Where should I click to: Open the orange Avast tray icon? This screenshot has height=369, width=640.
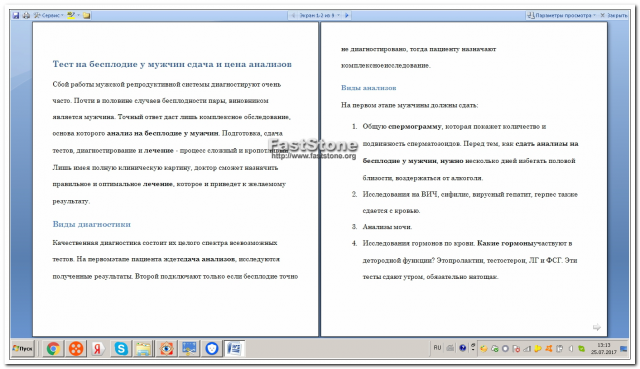click(549, 349)
